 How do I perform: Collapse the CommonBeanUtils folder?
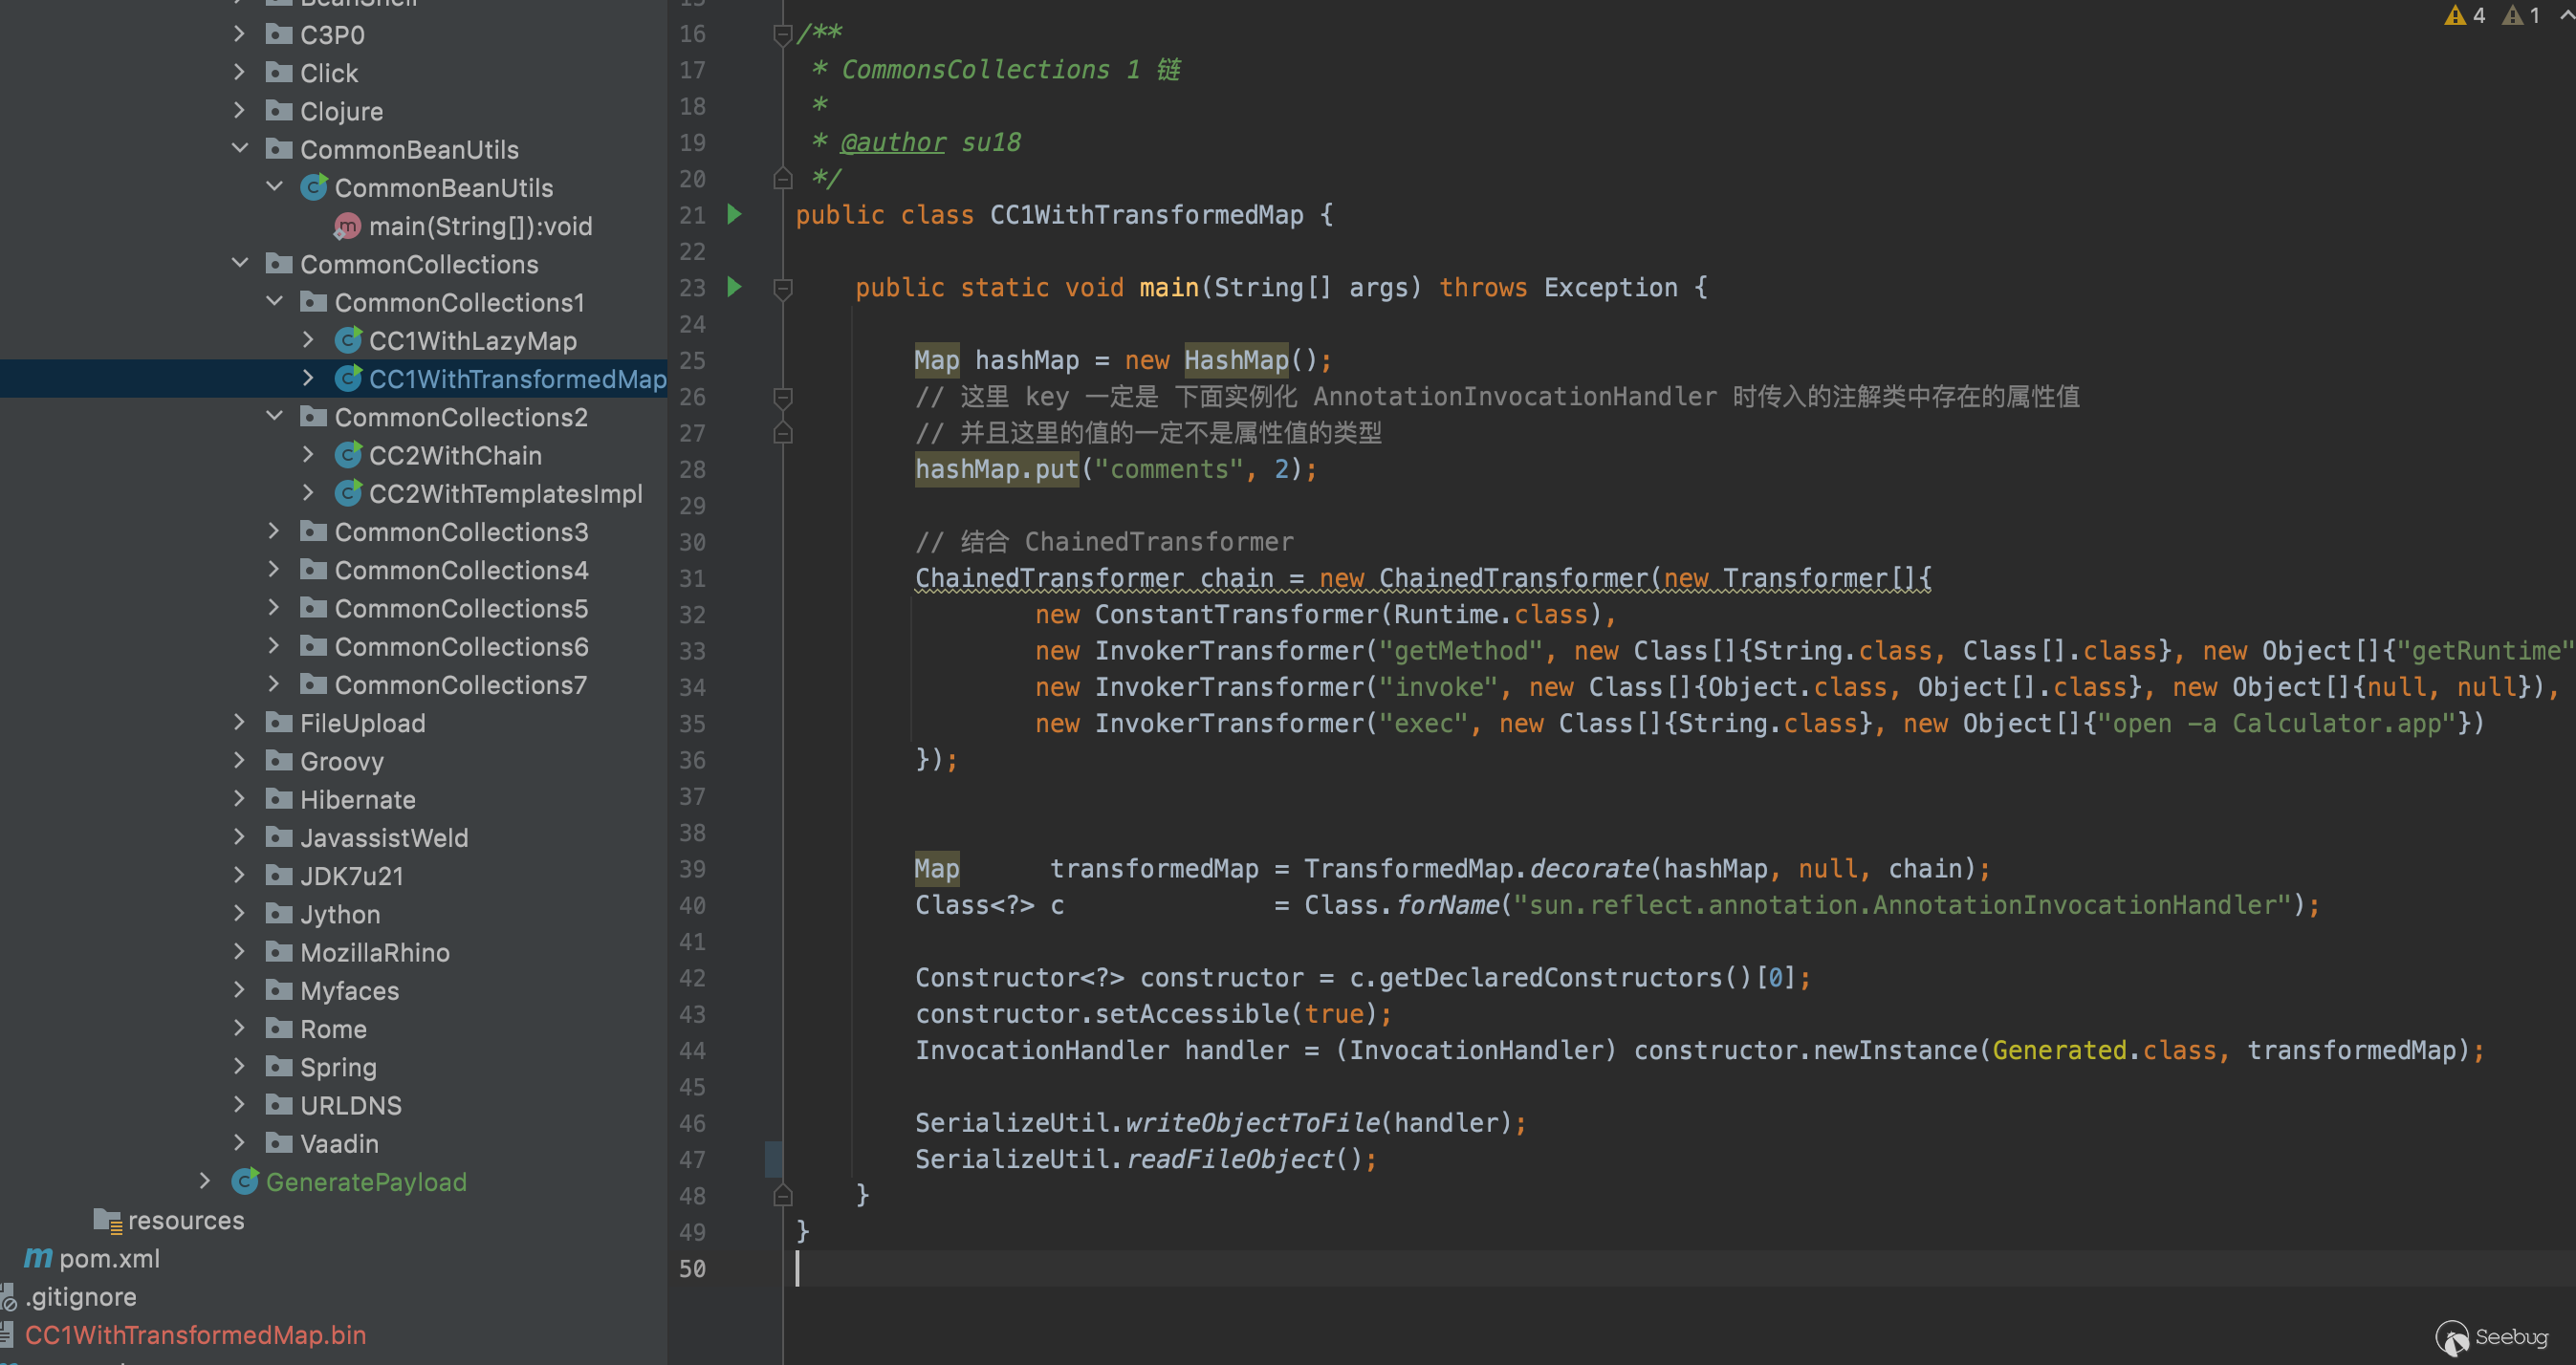(240, 149)
